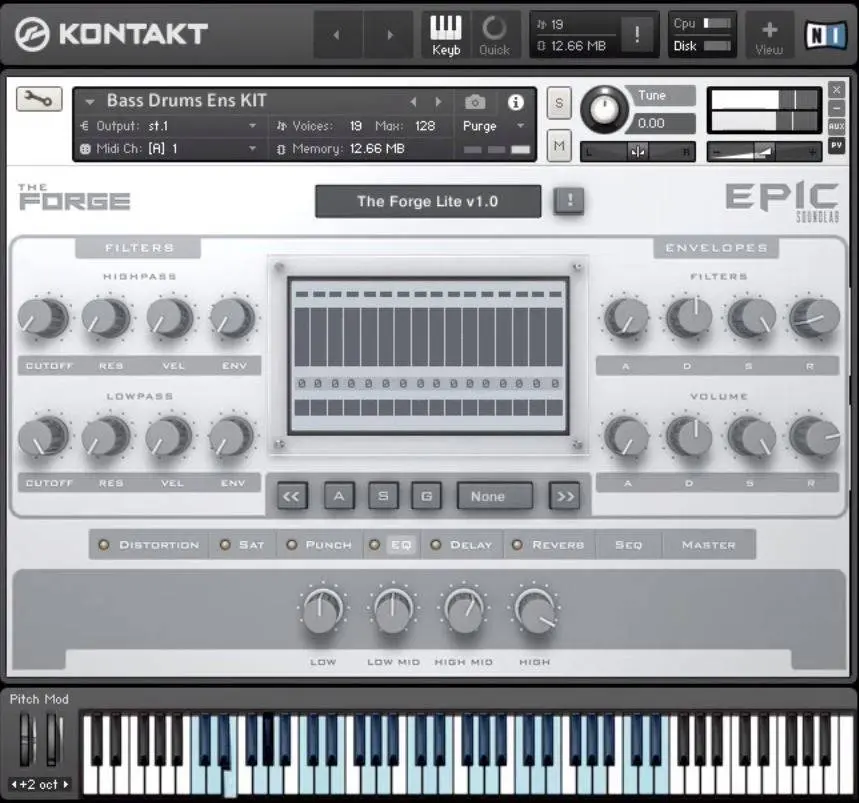859x803 pixels.
Task: Open the Quick-load panel icon
Action: (494, 35)
